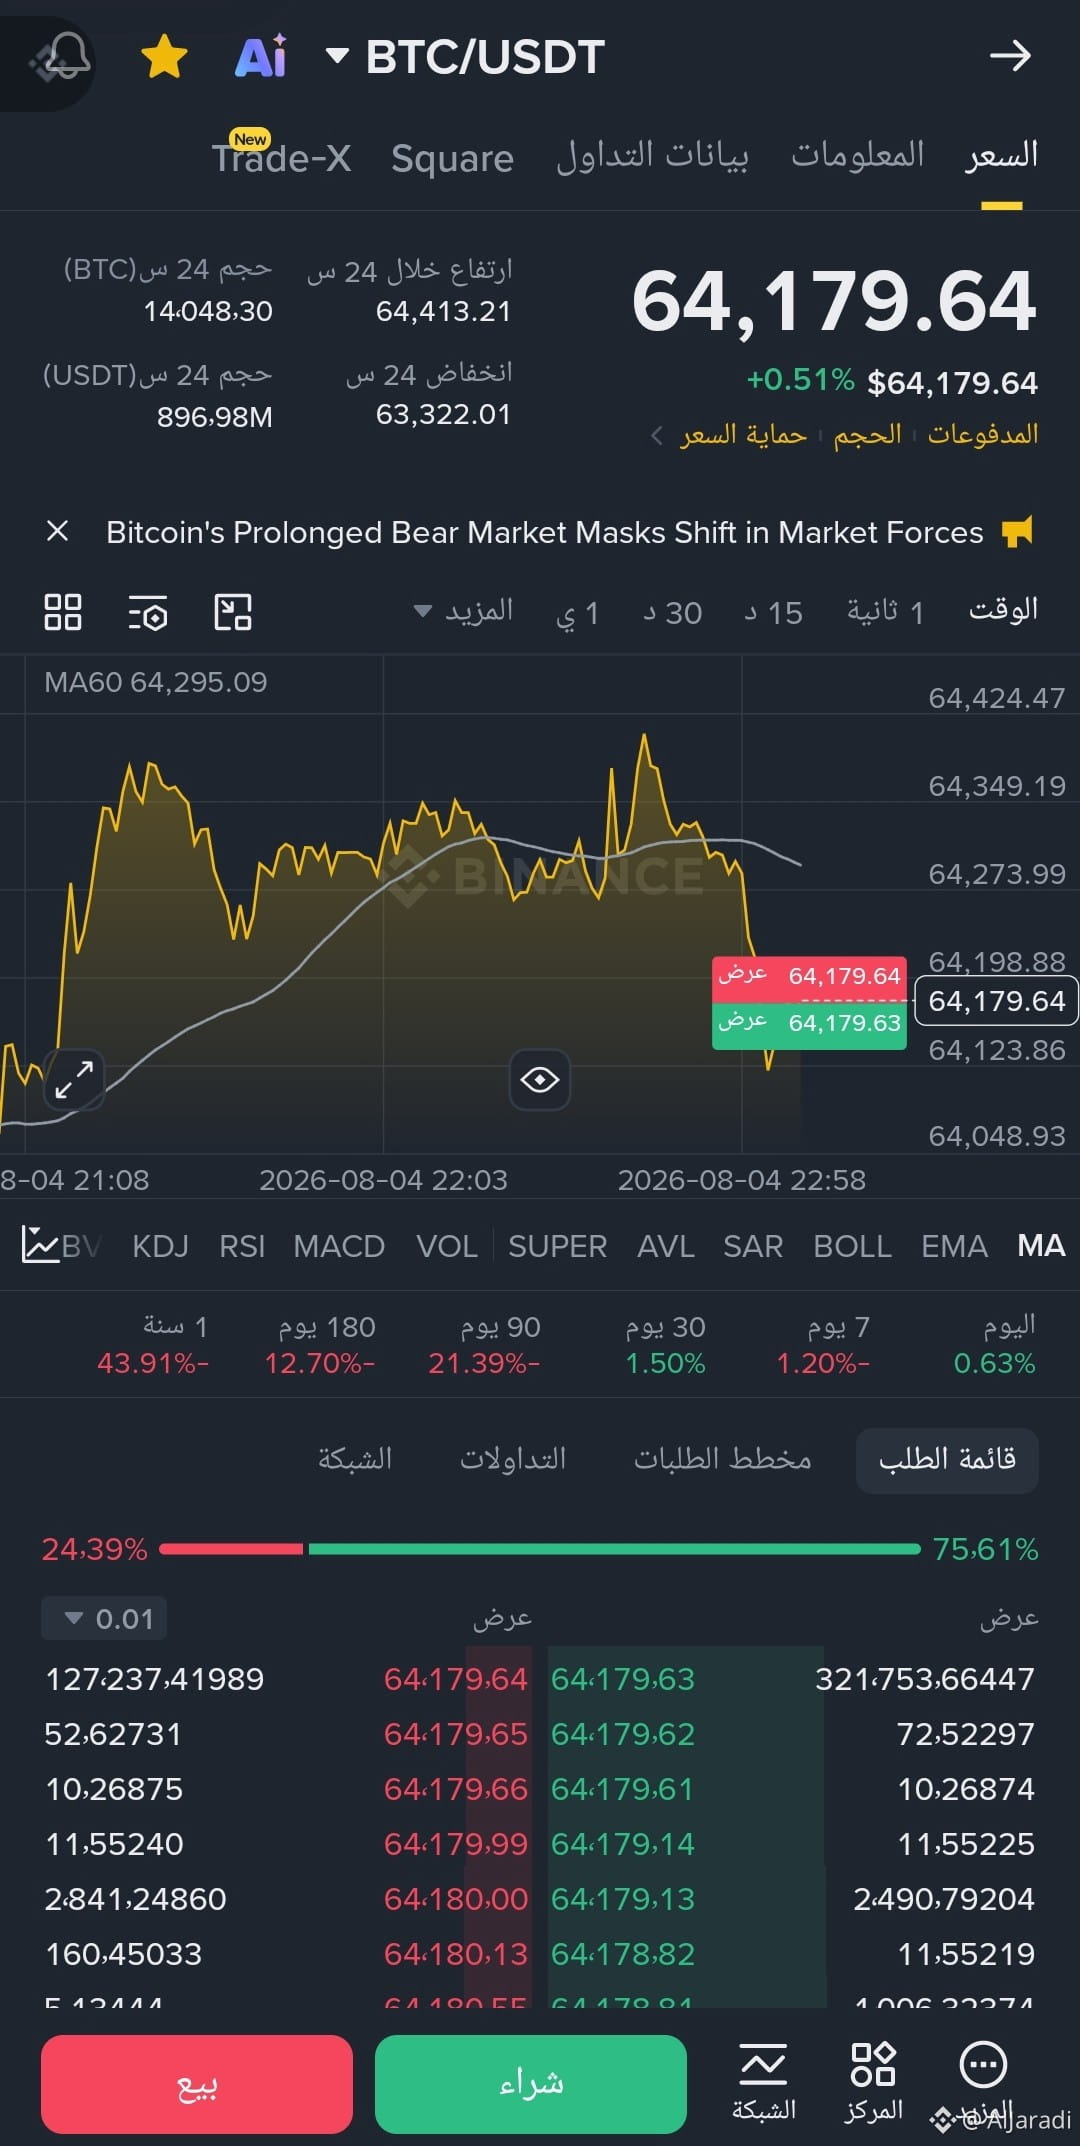Open the الحجم link

(868, 434)
